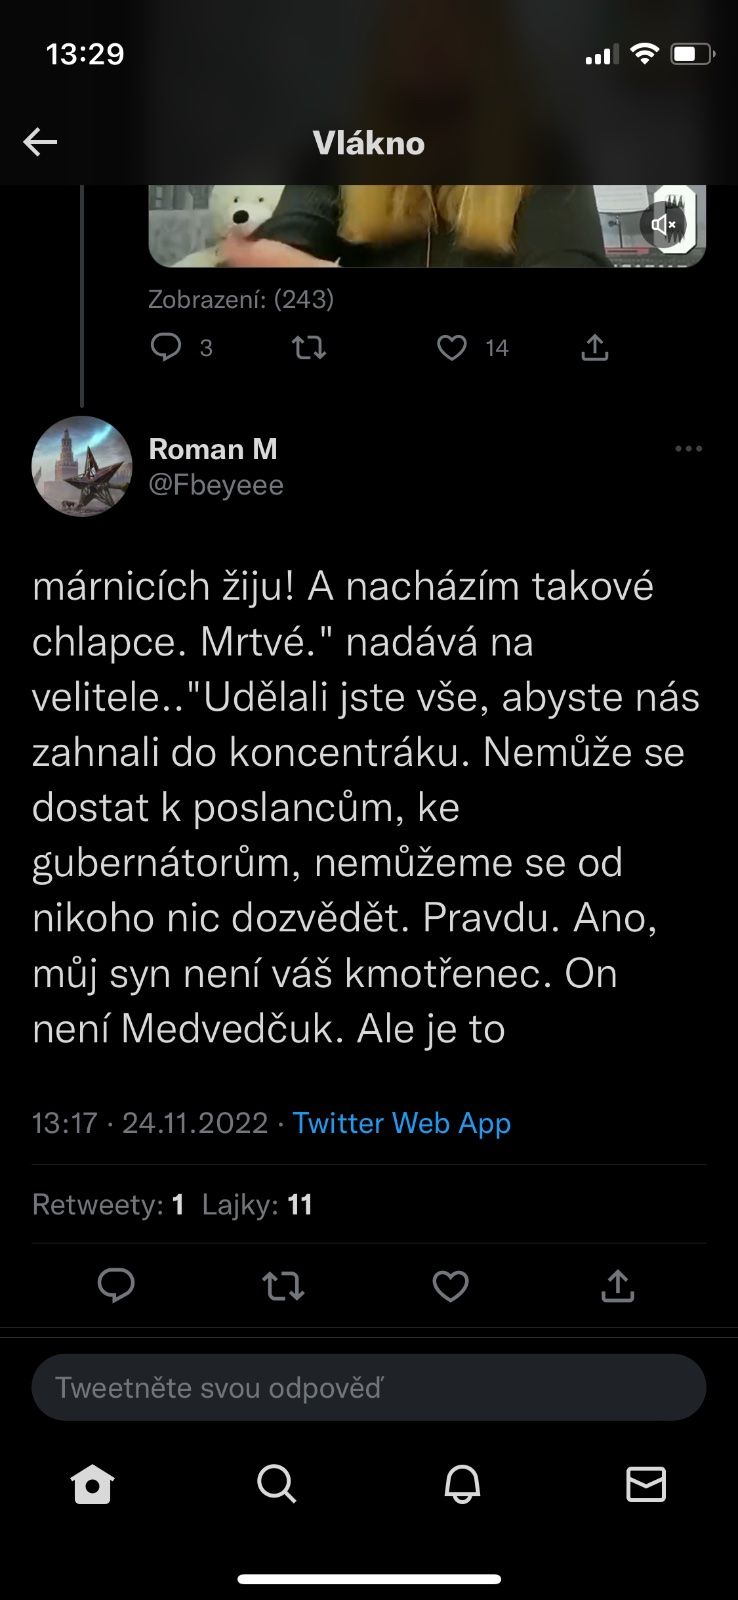Like the parent tweet with 14 likes
Image resolution: width=738 pixels, height=1600 pixels.
point(452,347)
